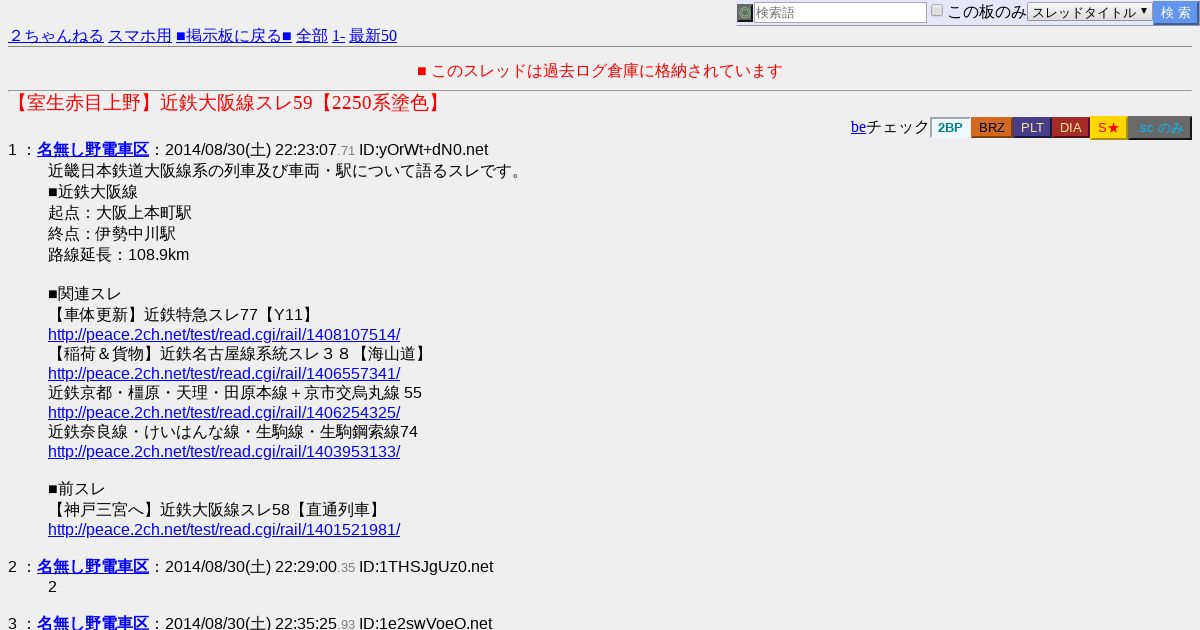Open 名無し野電車区 name link on post 3

[93, 623]
